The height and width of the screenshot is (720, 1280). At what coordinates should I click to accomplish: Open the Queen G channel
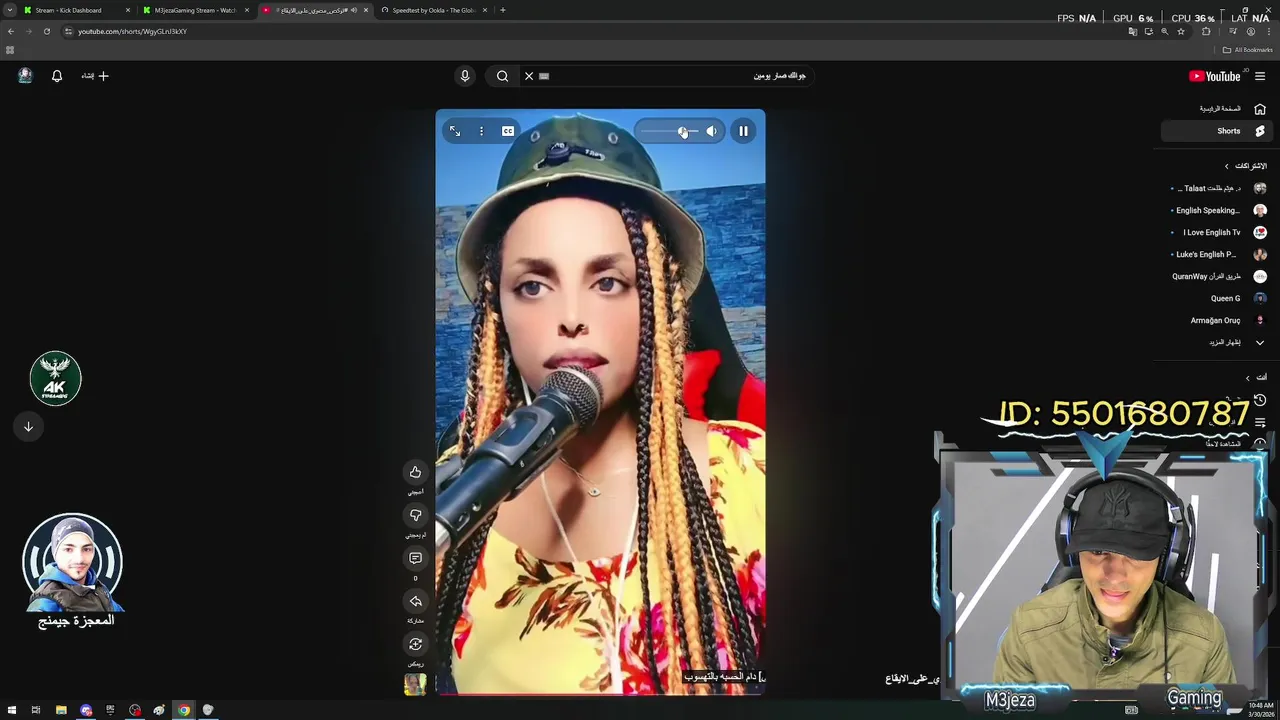pos(1218,298)
